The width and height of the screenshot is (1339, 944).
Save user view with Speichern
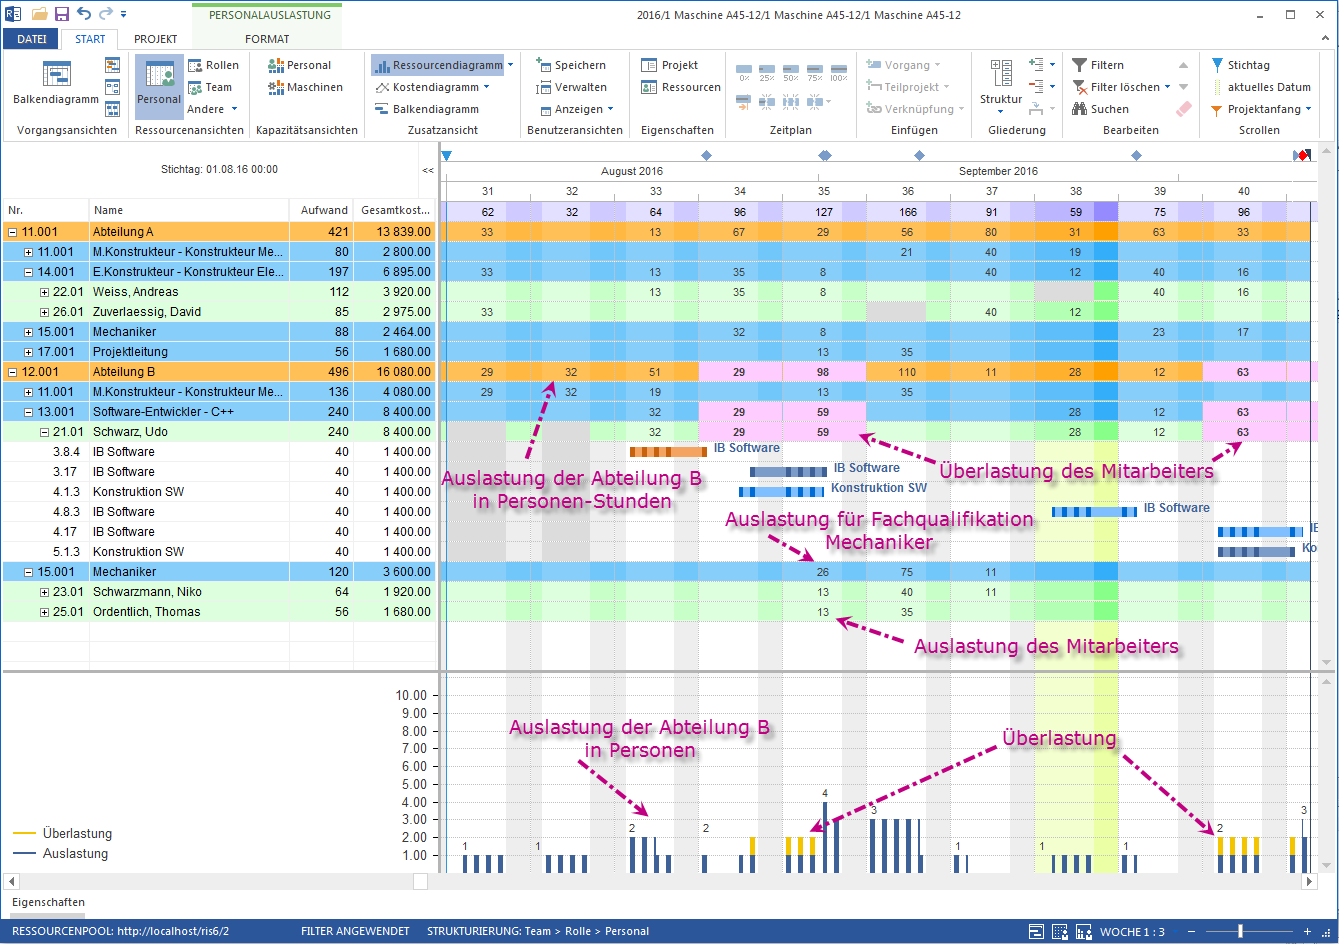point(571,65)
